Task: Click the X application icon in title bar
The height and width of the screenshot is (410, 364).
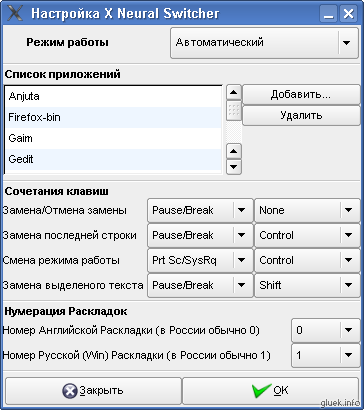Action: [15, 13]
